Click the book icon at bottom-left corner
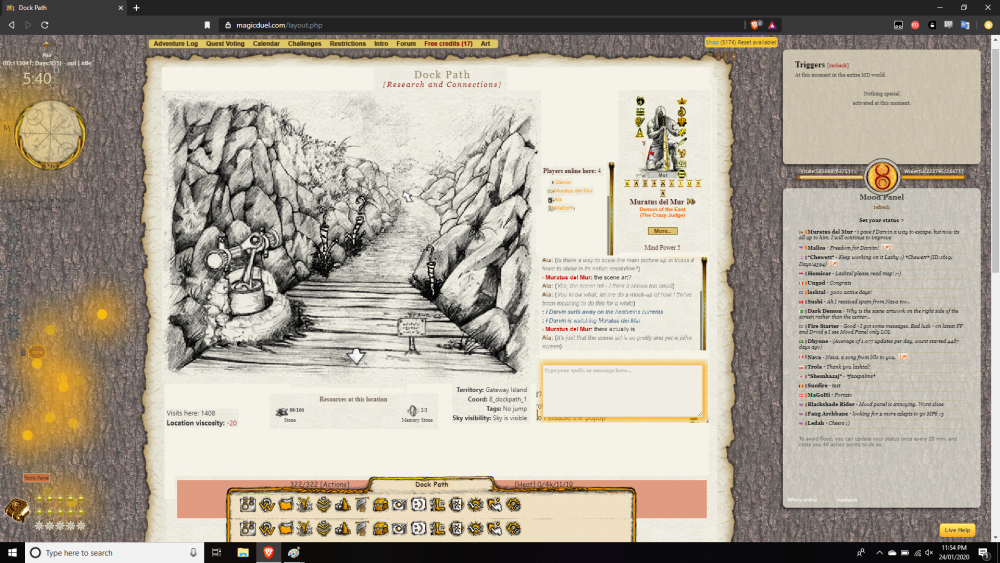The height and width of the screenshot is (563, 1000). pyautogui.click(x=17, y=510)
